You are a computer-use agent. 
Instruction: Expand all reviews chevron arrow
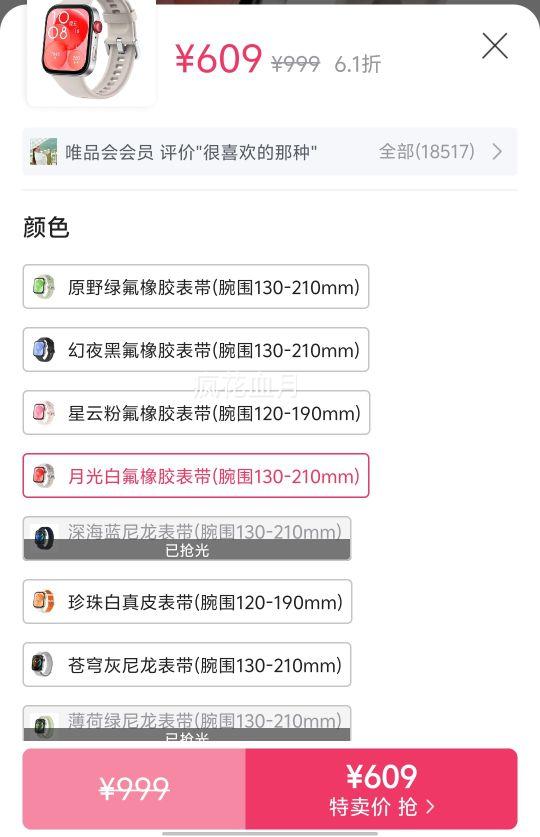click(x=497, y=152)
